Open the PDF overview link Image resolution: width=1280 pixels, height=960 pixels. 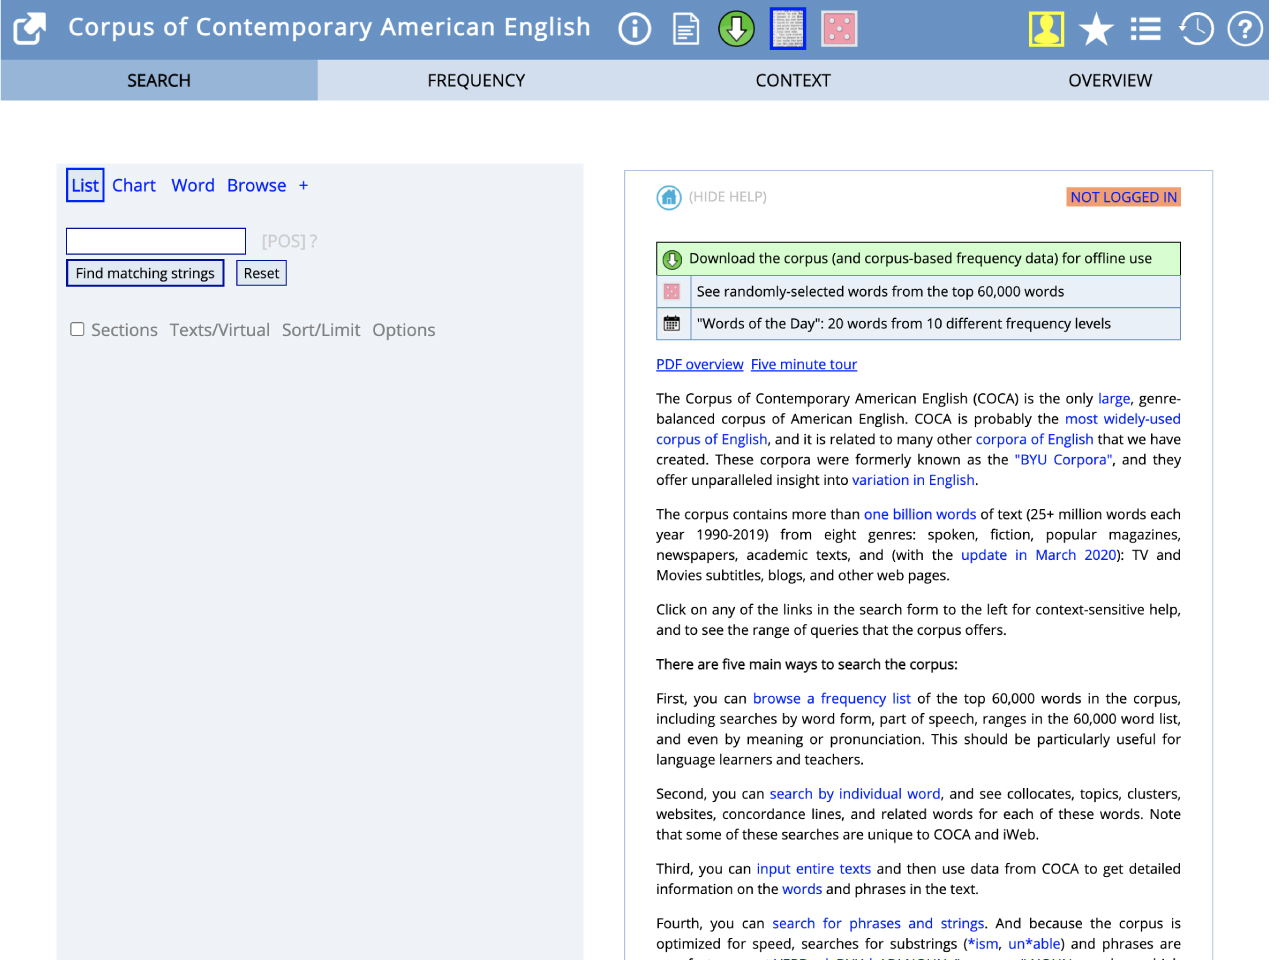[x=700, y=364]
